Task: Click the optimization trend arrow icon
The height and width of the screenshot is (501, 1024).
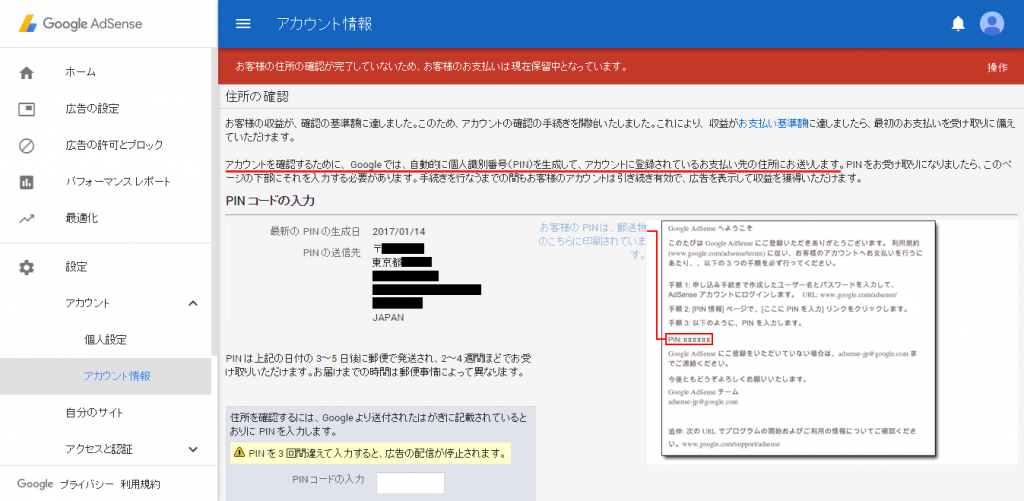Action: coord(27,218)
